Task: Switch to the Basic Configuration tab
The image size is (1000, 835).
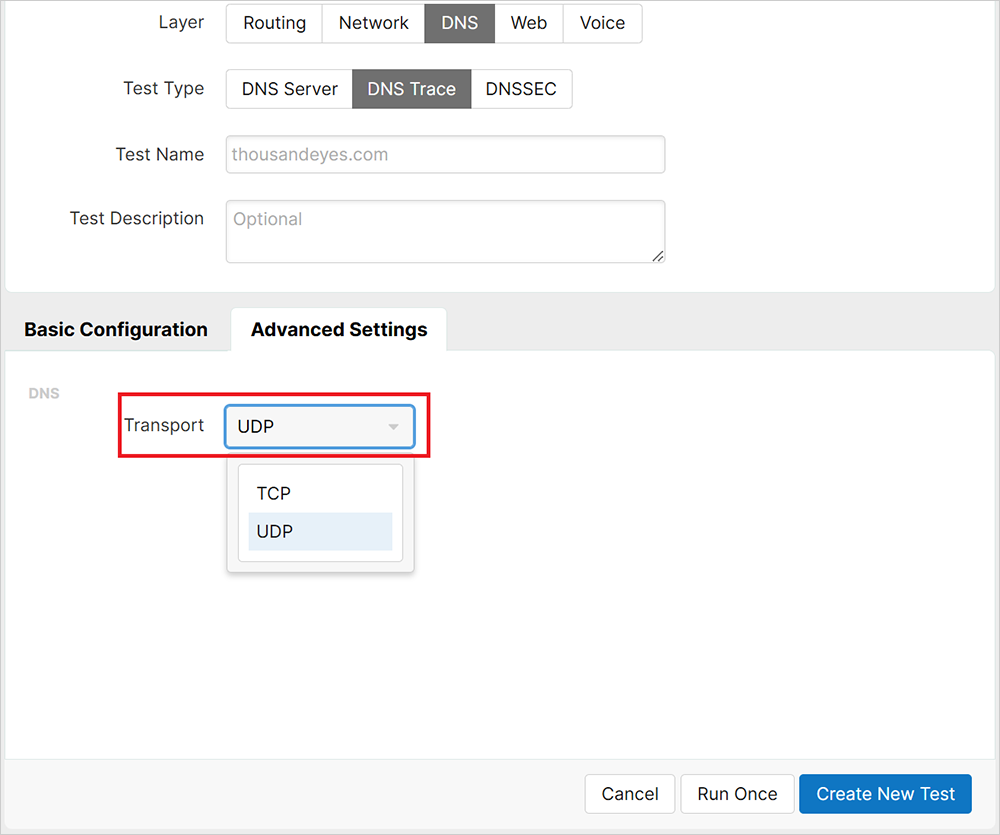Action: [116, 330]
